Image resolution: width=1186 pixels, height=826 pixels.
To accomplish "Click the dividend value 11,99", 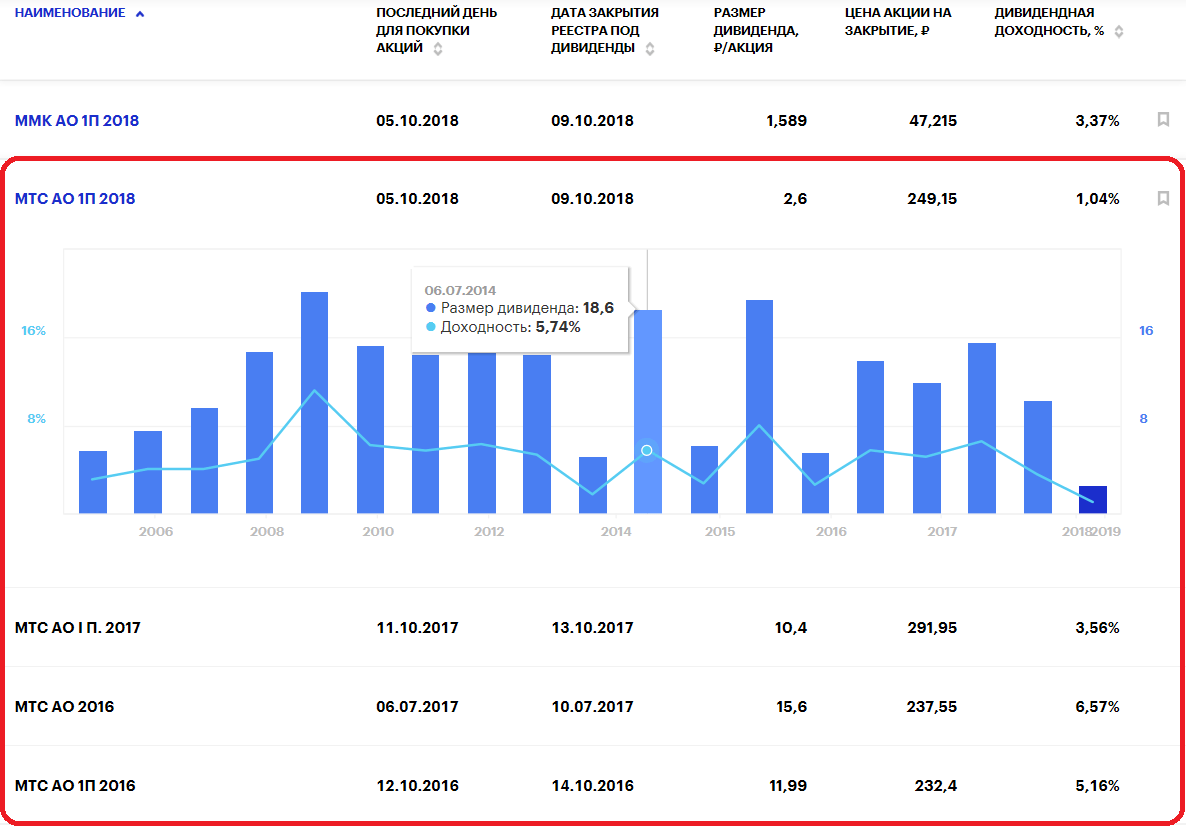I will click(789, 786).
